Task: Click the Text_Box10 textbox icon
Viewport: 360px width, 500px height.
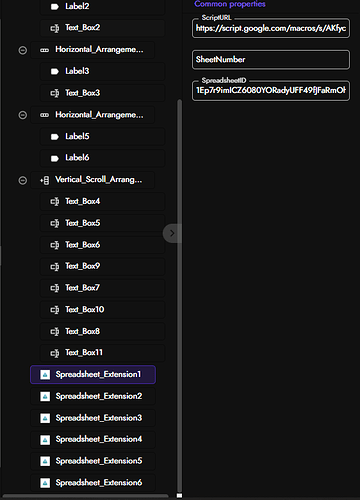Action: point(55,310)
